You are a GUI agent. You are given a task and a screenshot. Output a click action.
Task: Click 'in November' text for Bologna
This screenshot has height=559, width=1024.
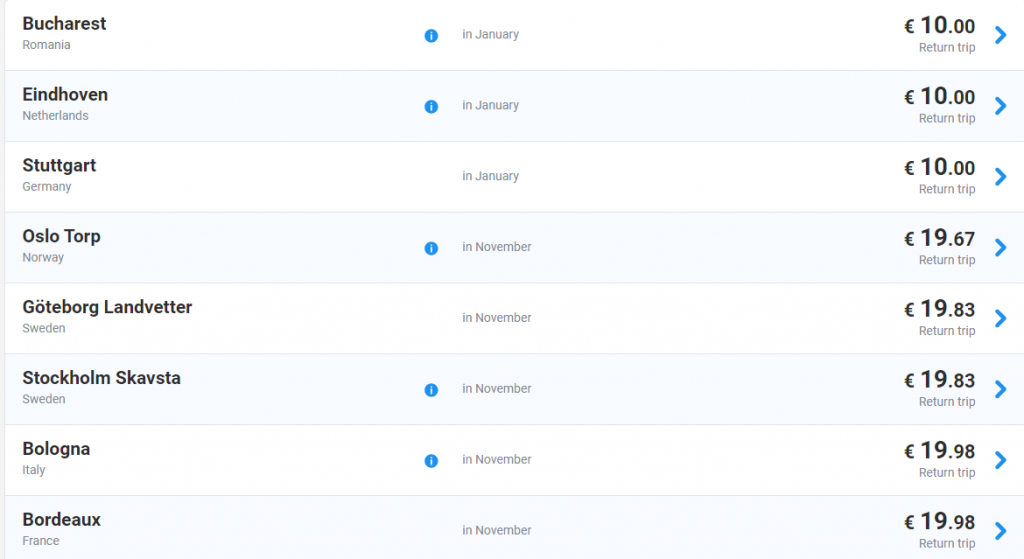tap(496, 460)
